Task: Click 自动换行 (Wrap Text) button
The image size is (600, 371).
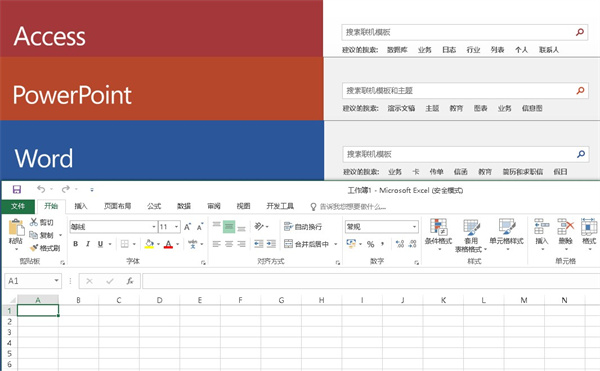Action: [x=303, y=226]
